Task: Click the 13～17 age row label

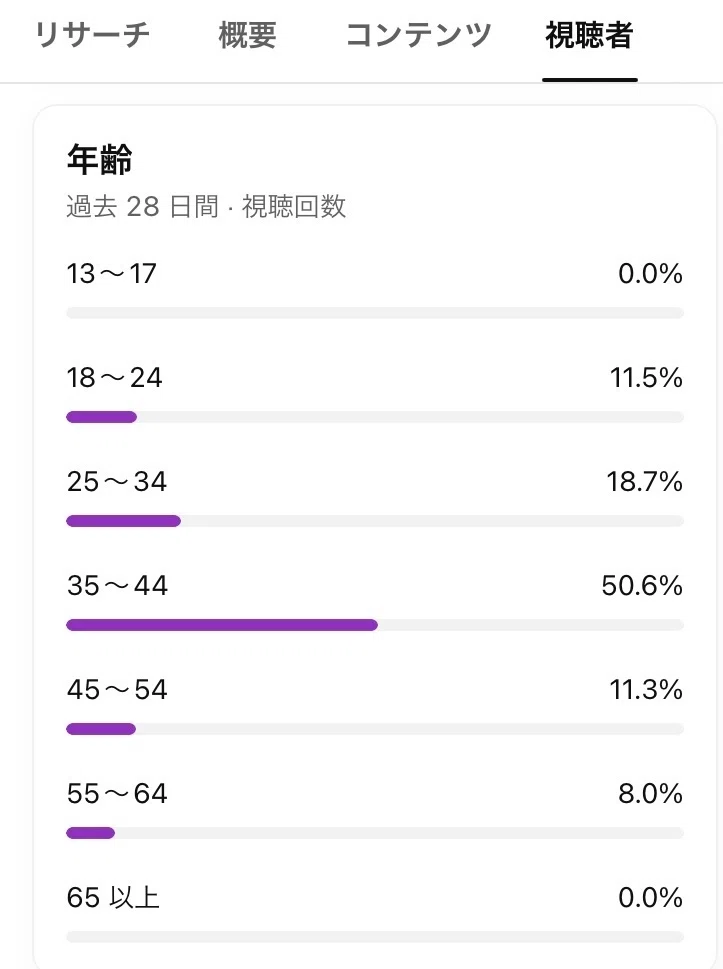Action: (x=112, y=273)
